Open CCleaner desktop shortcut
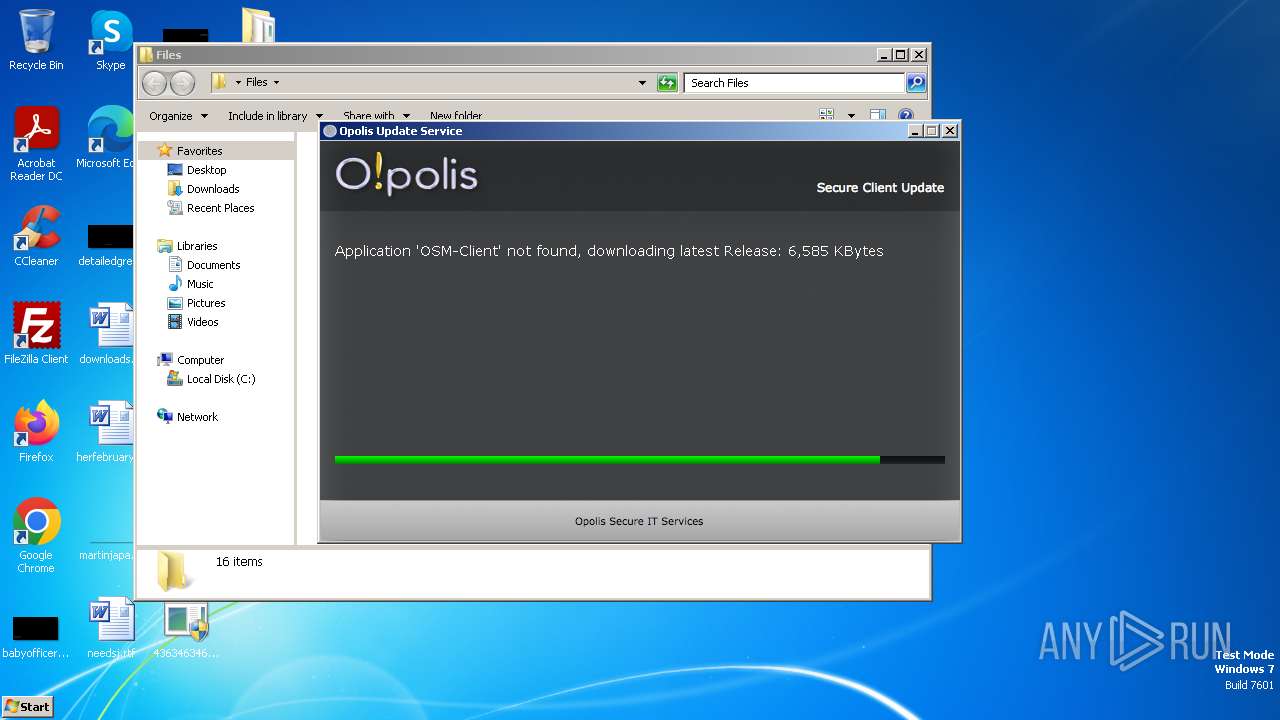This screenshot has height=720, width=1280. pos(36,236)
